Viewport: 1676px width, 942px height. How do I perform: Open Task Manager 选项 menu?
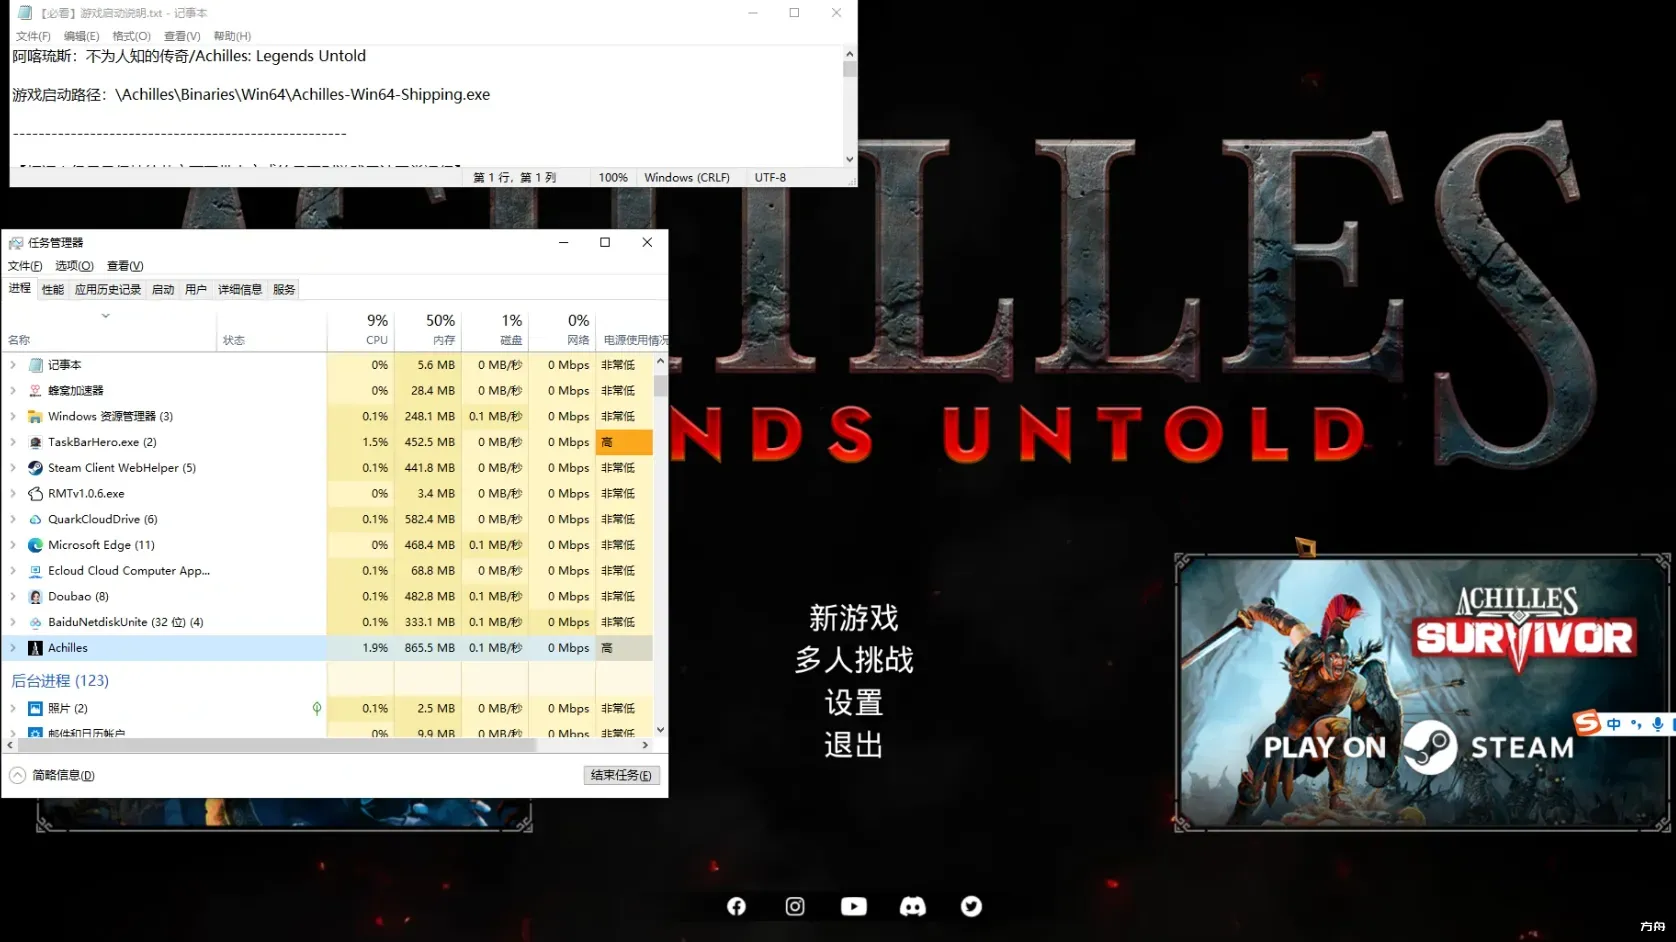(74, 266)
